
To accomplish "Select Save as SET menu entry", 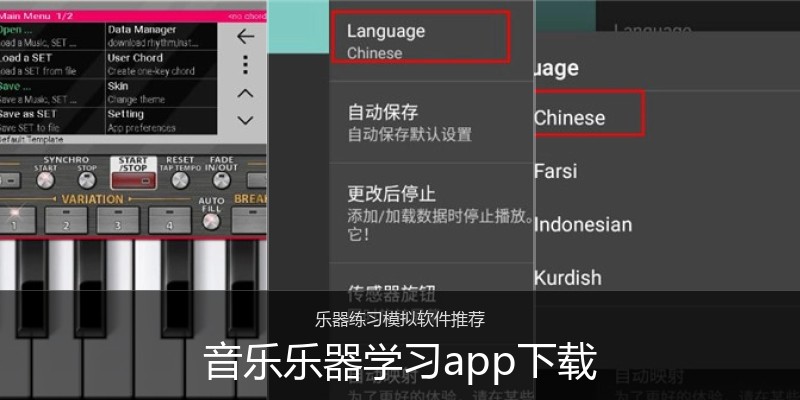I will pyautogui.click(x=52, y=120).
